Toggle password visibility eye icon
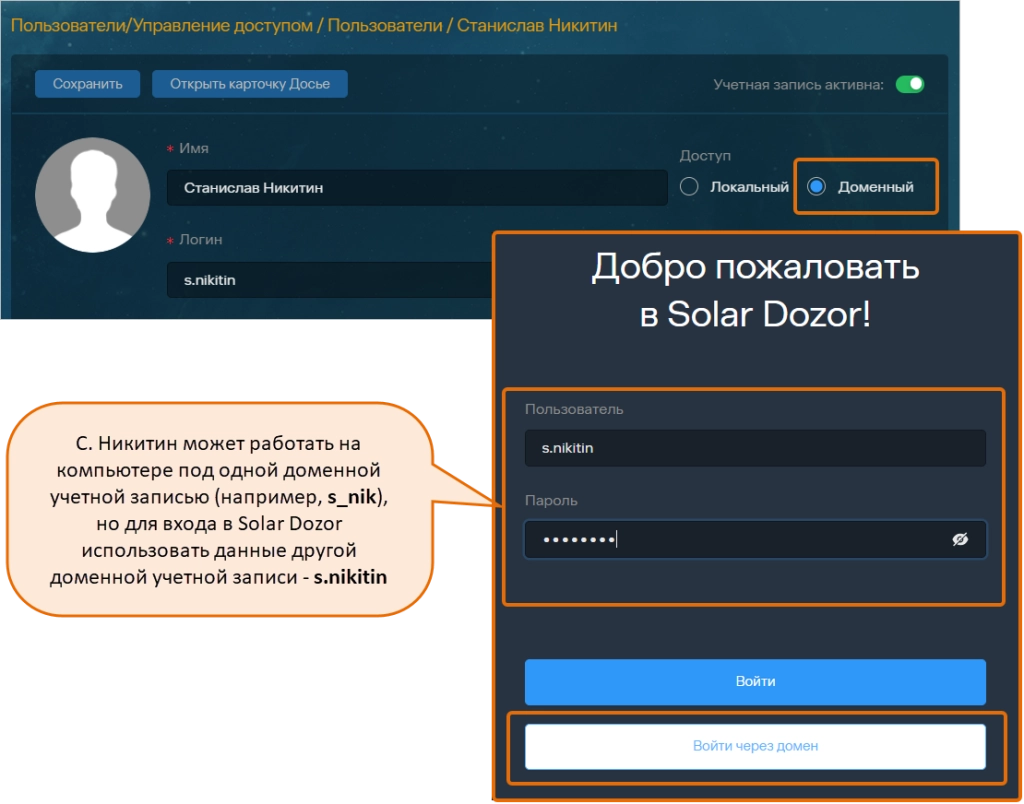1024x804 pixels. point(960,539)
